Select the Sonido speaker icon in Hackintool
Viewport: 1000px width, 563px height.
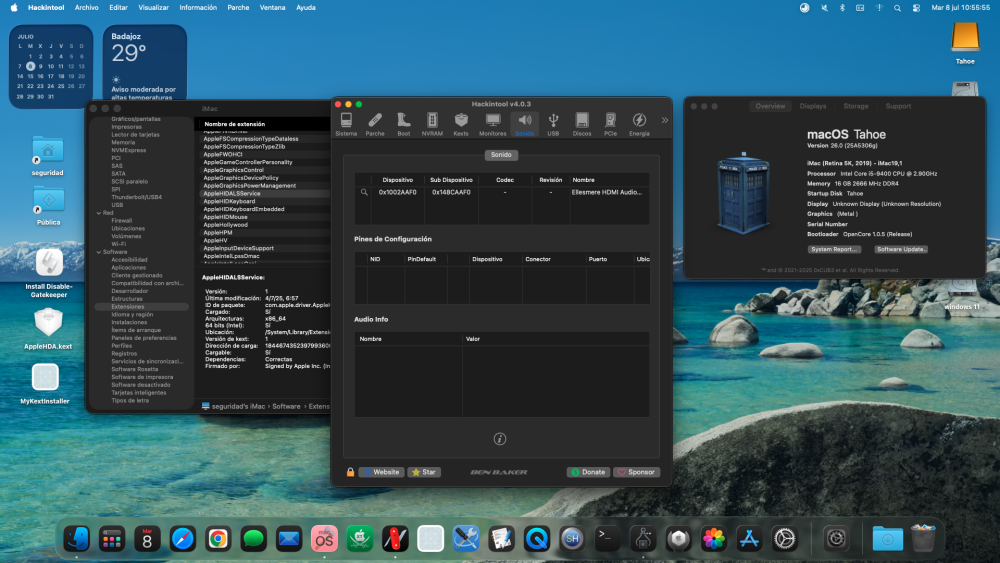pos(524,124)
